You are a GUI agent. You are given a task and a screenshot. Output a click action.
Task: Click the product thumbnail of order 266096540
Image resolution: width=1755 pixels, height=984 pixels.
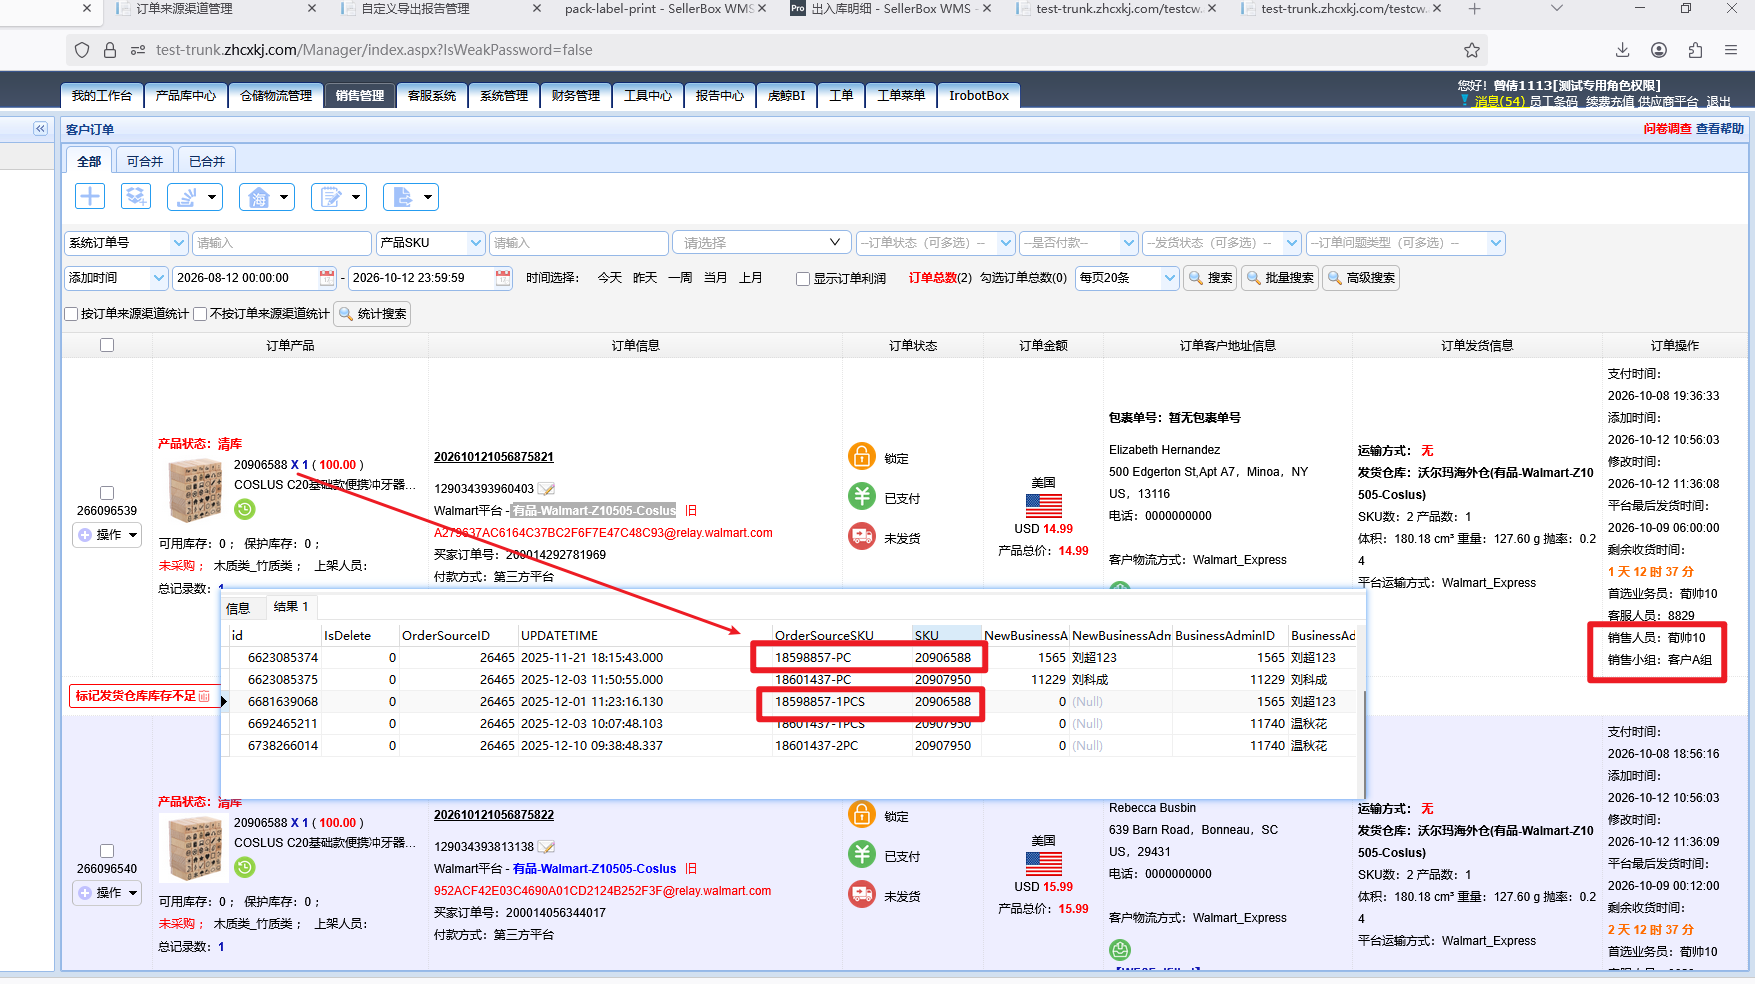[194, 849]
